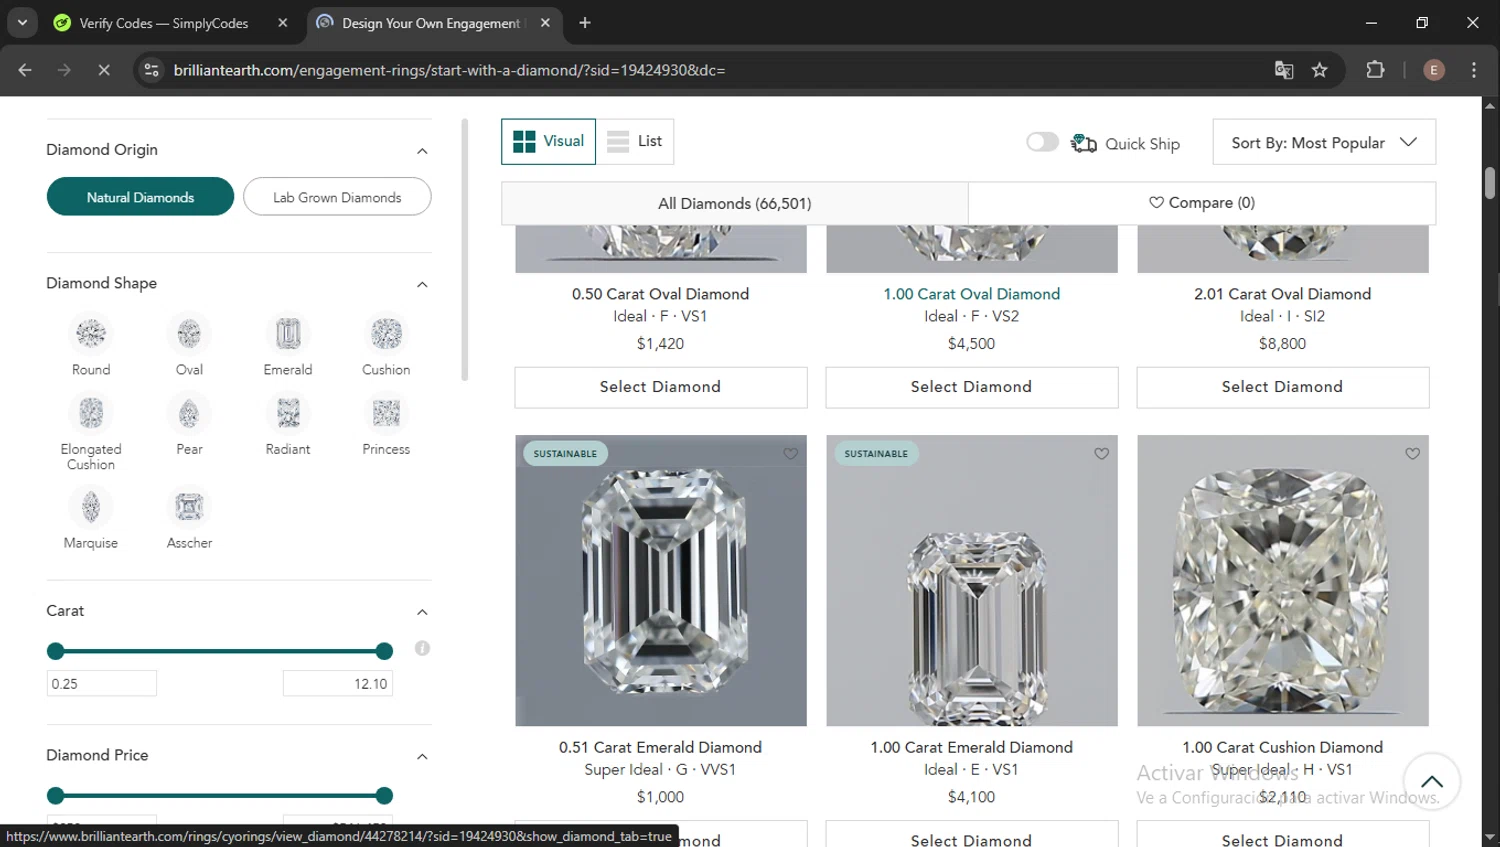Switch to Verify Codes — SimplyCodes tab
Screen dimensions: 1500x847
click(x=165, y=23)
